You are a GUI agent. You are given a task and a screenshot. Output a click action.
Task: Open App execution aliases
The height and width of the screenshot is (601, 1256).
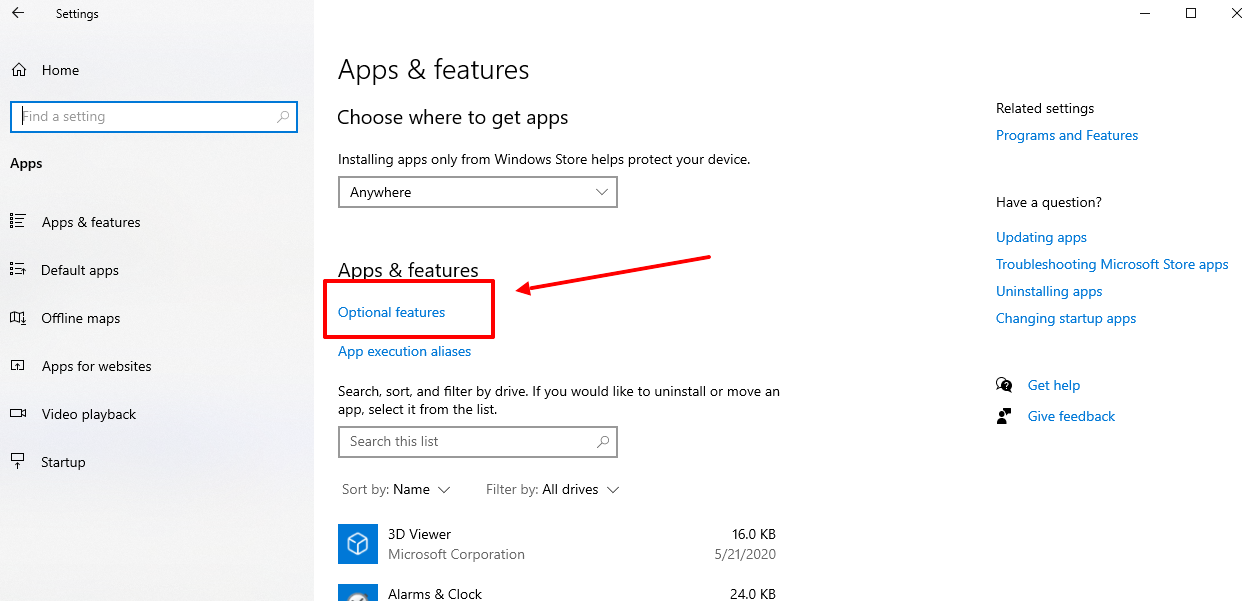tap(404, 351)
